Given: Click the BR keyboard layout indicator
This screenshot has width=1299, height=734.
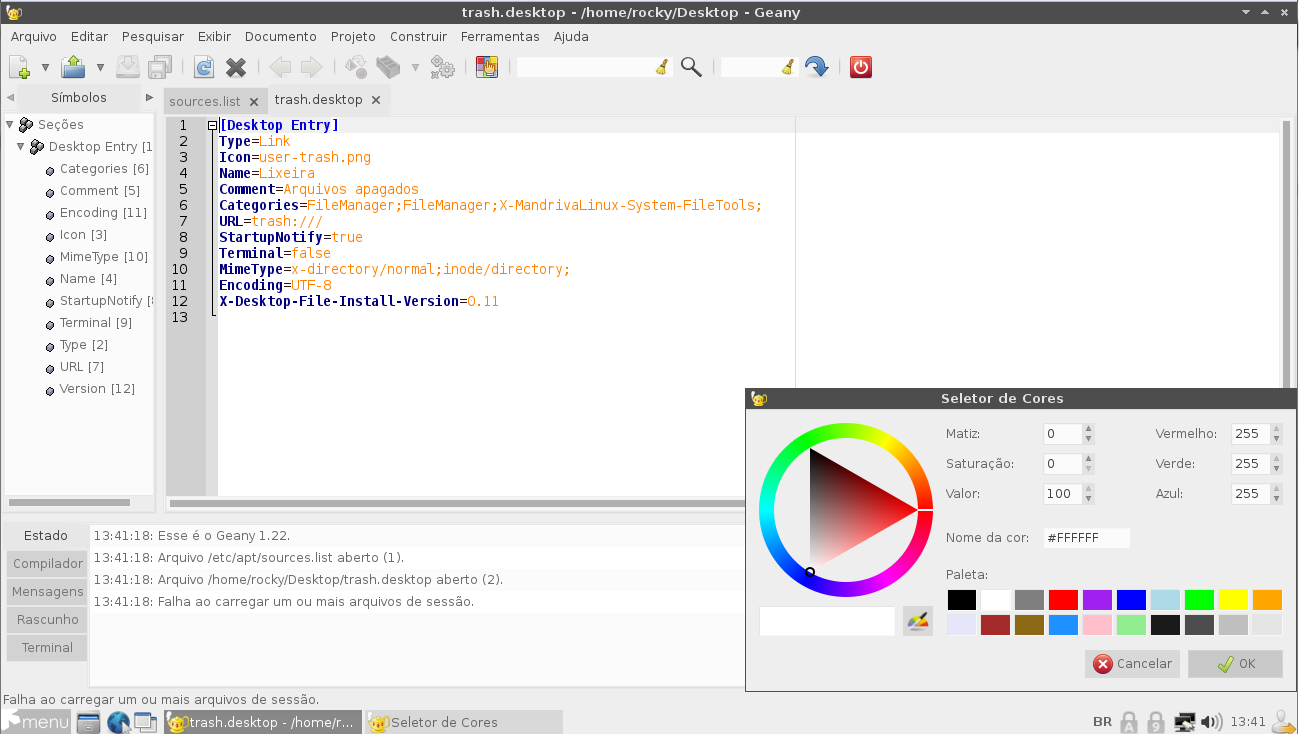Looking at the screenshot, I should pyautogui.click(x=1102, y=722).
